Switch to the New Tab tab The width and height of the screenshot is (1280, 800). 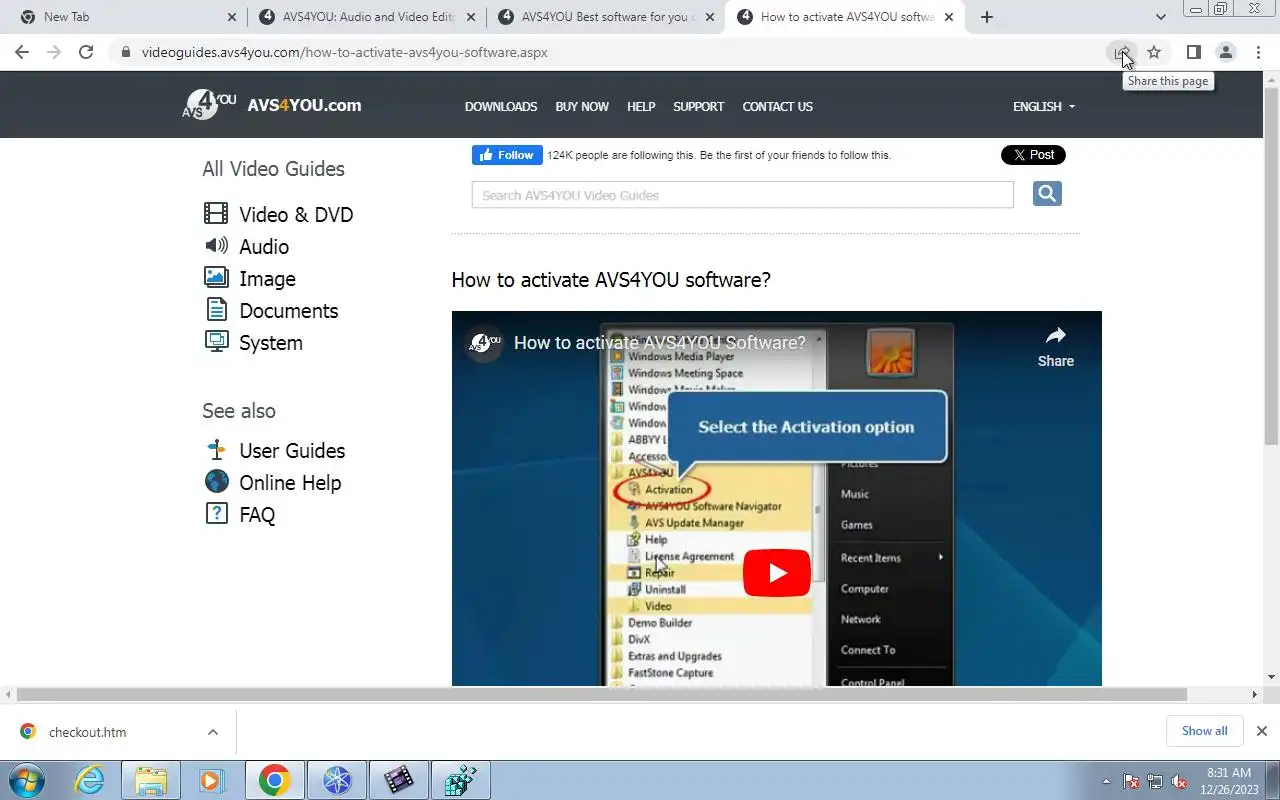click(130, 17)
